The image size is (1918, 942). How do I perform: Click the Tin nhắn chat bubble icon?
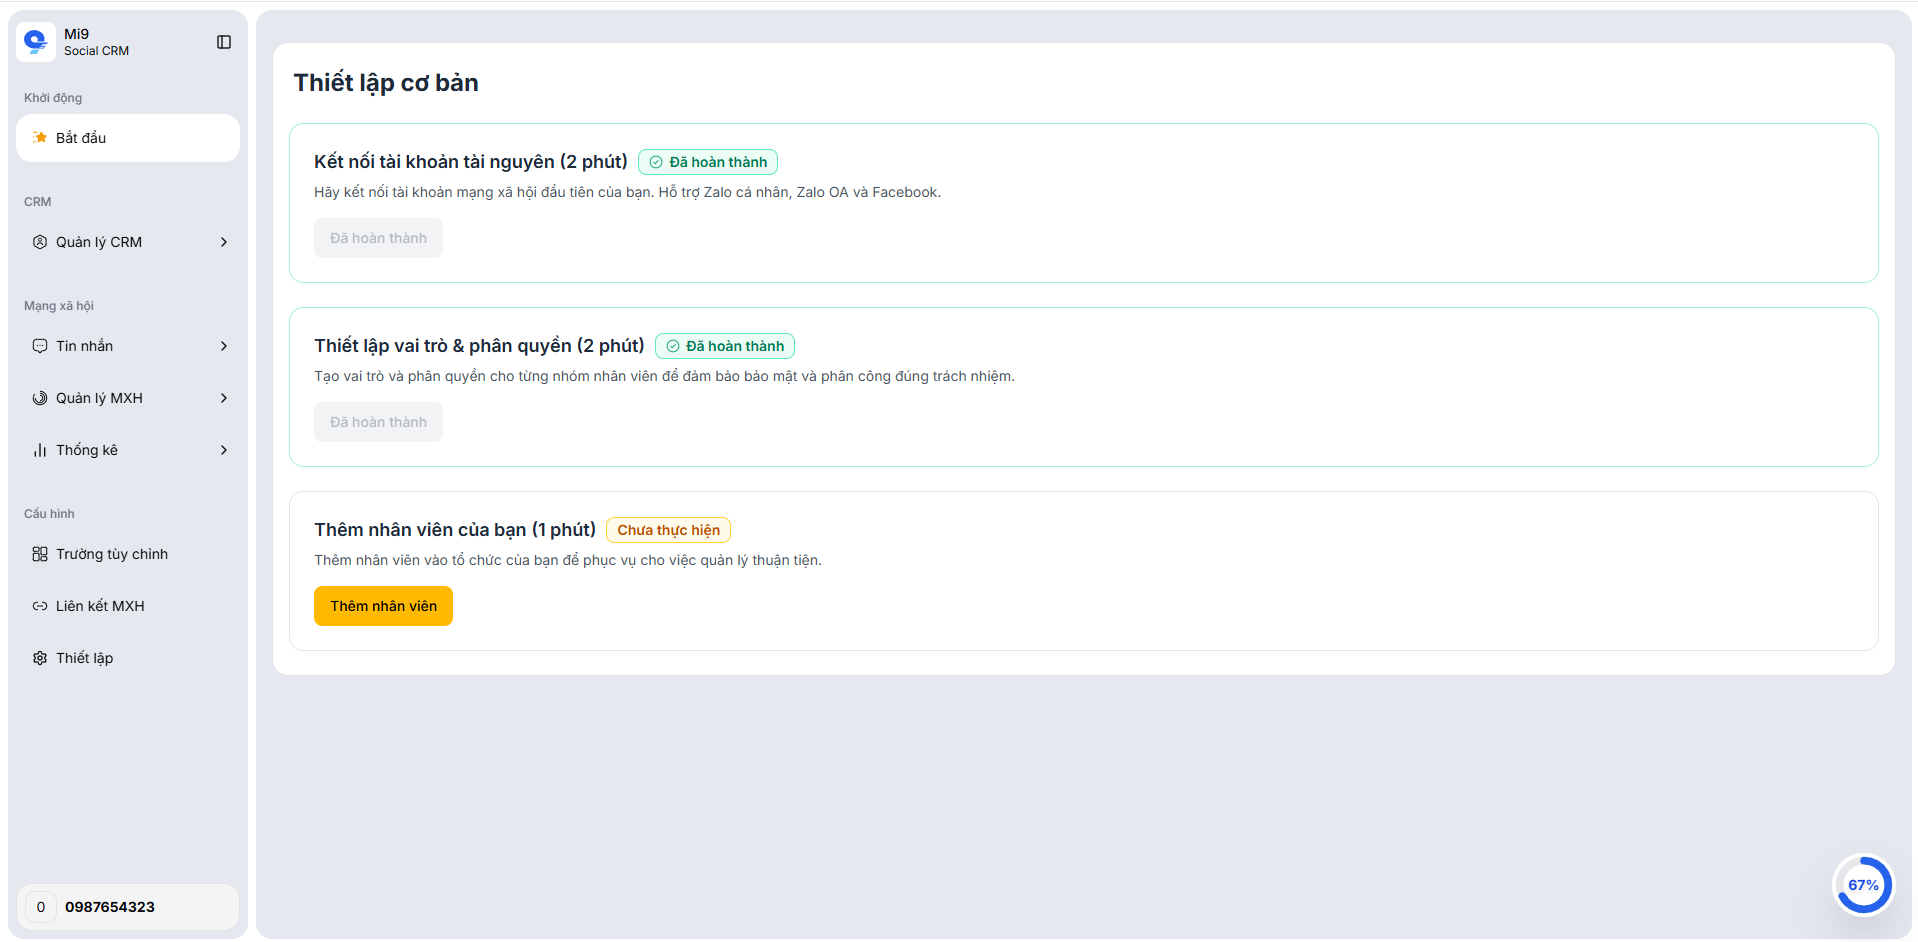pyautogui.click(x=40, y=346)
